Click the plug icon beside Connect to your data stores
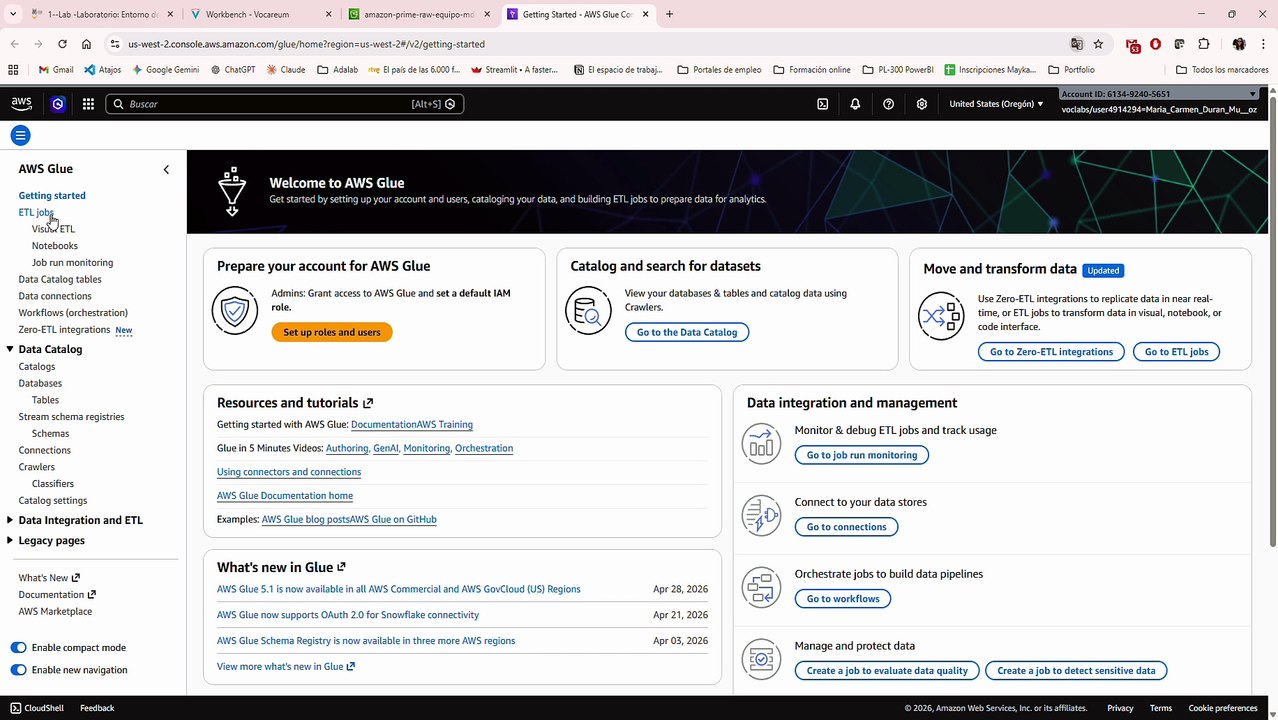The height and width of the screenshot is (720, 1278). 761,515
